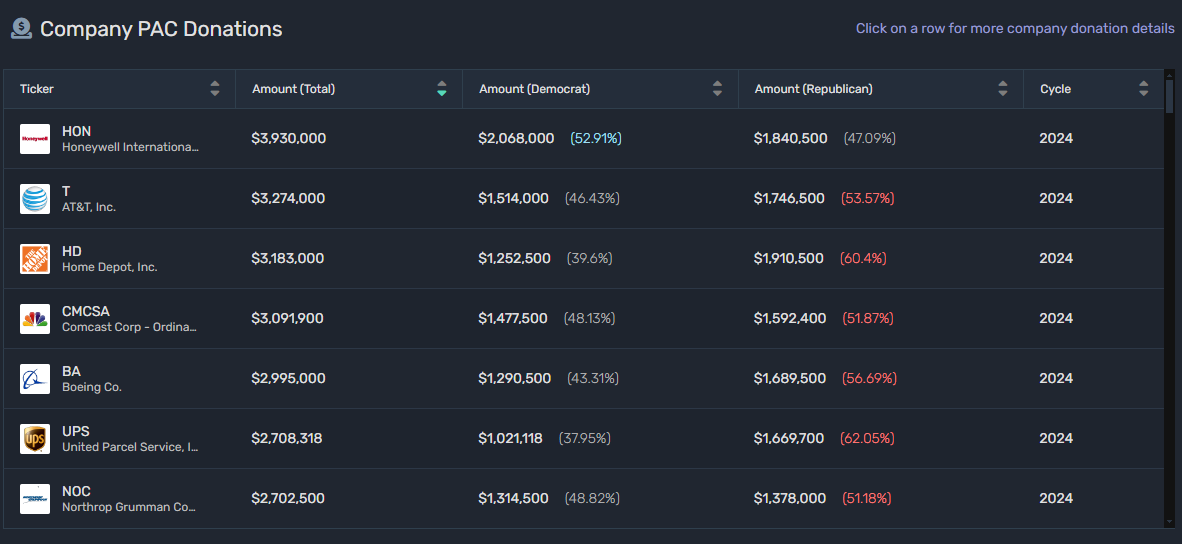Image resolution: width=1182 pixels, height=544 pixels.
Task: Click the Boeing logo icon
Action: tap(35, 379)
